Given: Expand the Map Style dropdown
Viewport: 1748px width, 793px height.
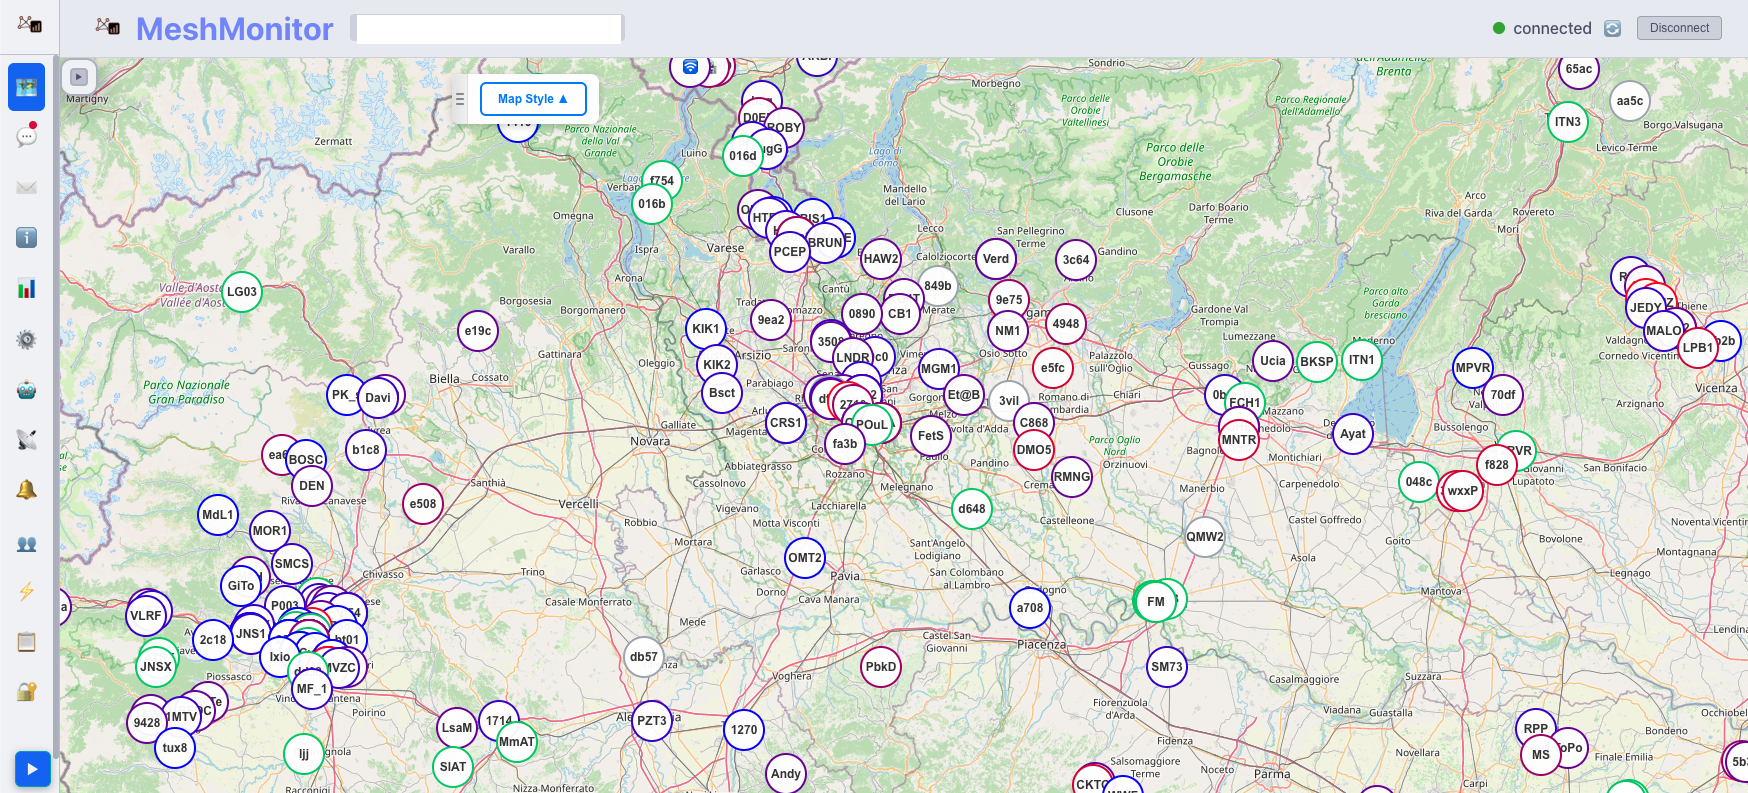Looking at the screenshot, I should (x=533, y=99).
